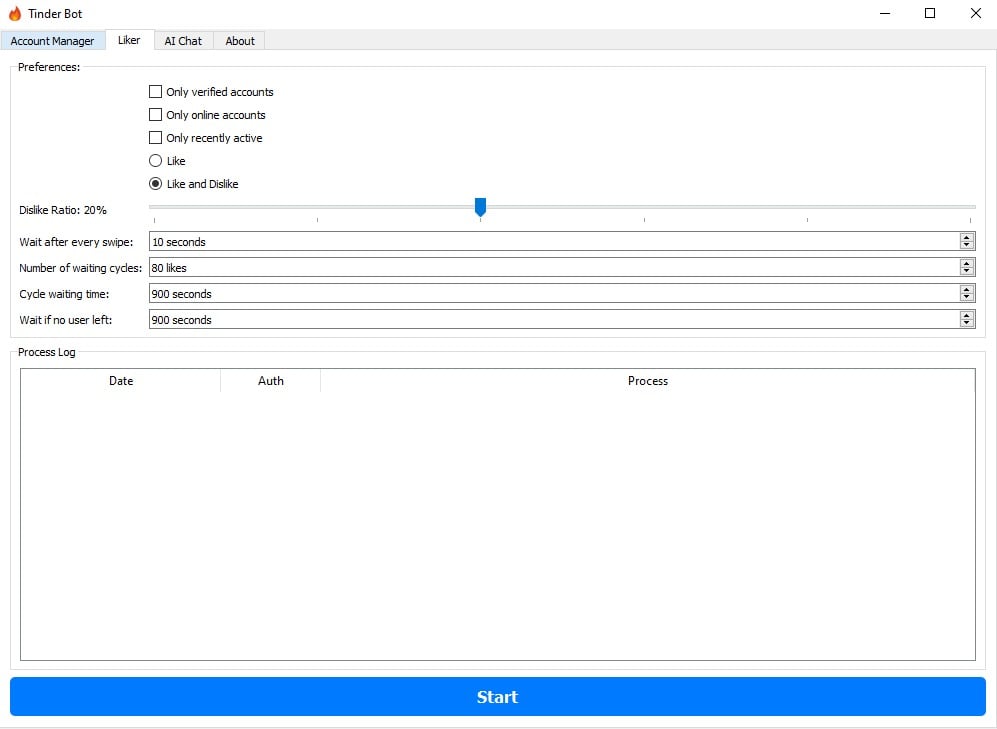Open the About tab
The height and width of the screenshot is (729, 997).
tap(240, 41)
